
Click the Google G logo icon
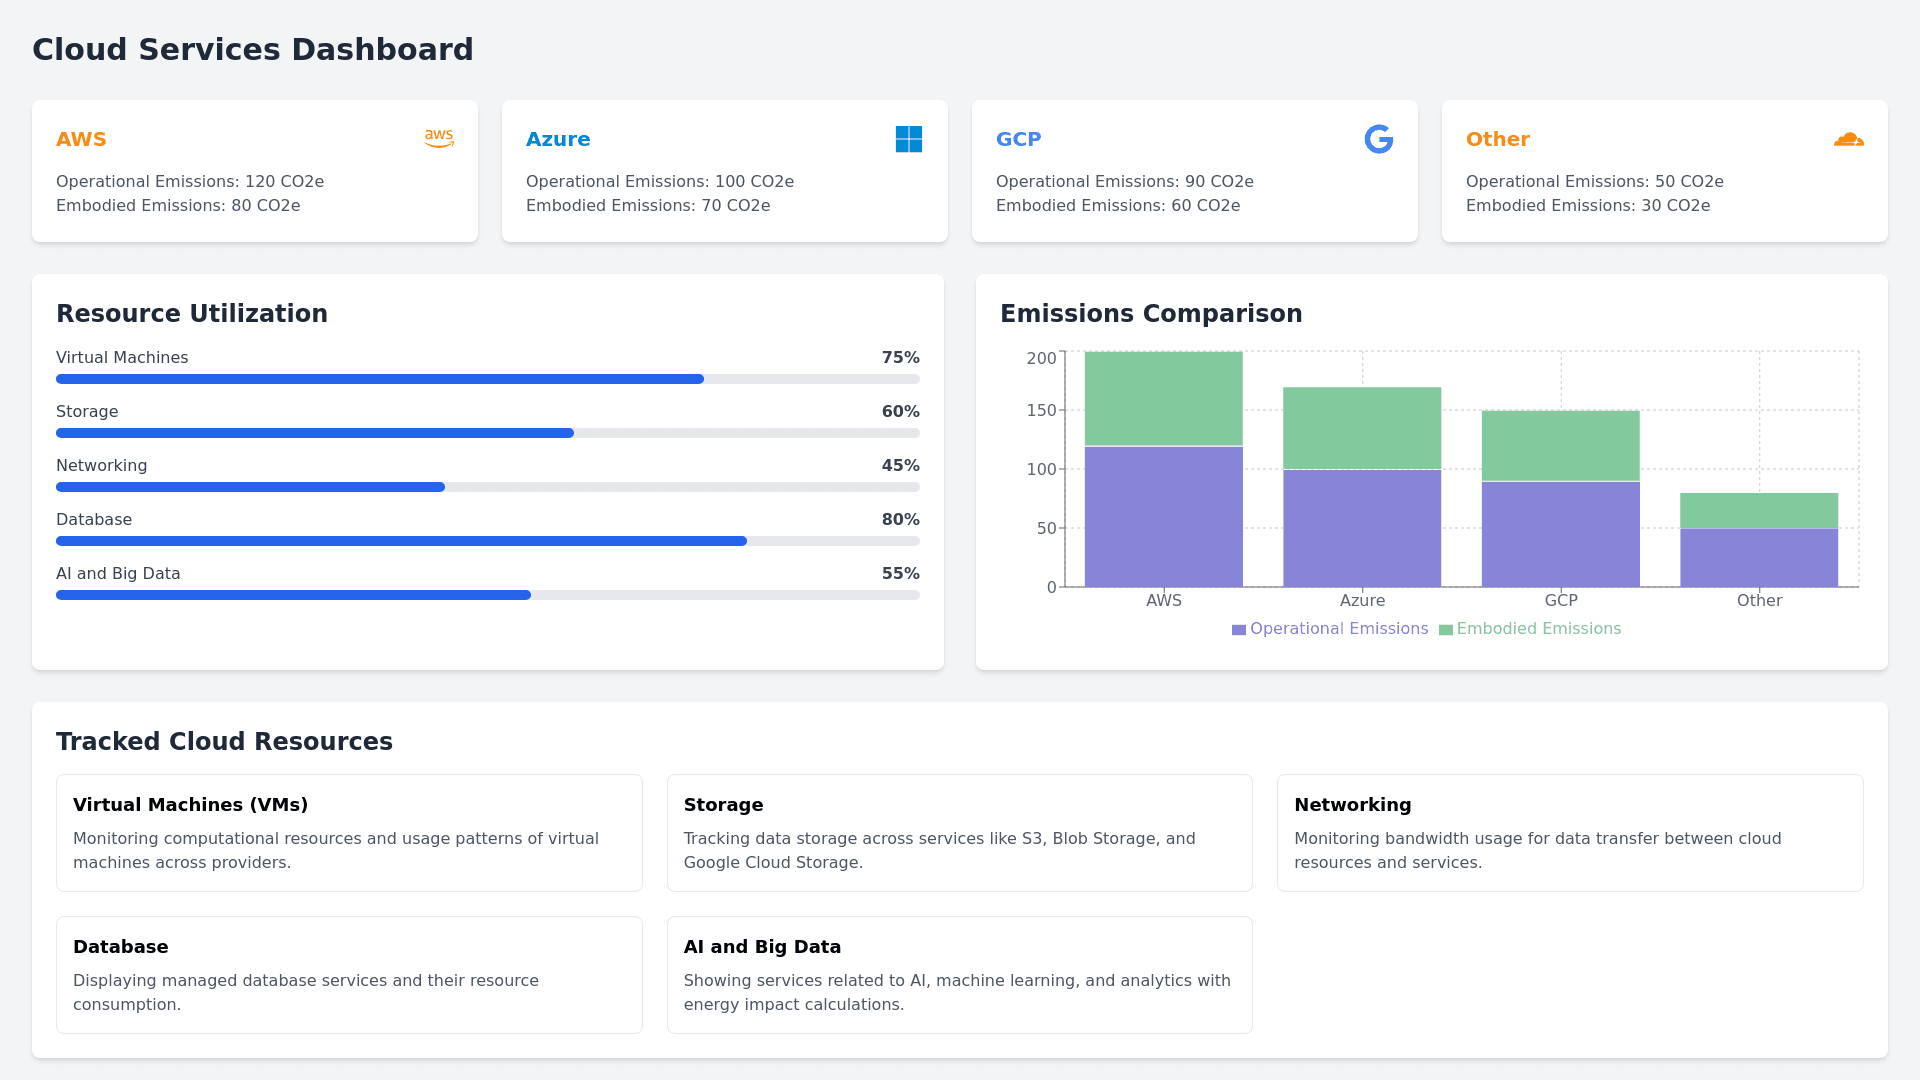pyautogui.click(x=1378, y=139)
